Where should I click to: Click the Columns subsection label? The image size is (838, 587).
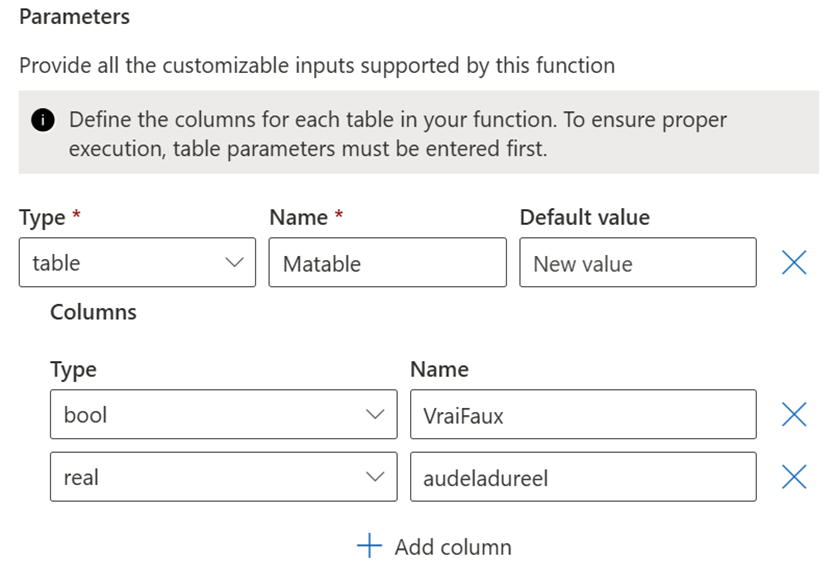pyautogui.click(x=93, y=312)
